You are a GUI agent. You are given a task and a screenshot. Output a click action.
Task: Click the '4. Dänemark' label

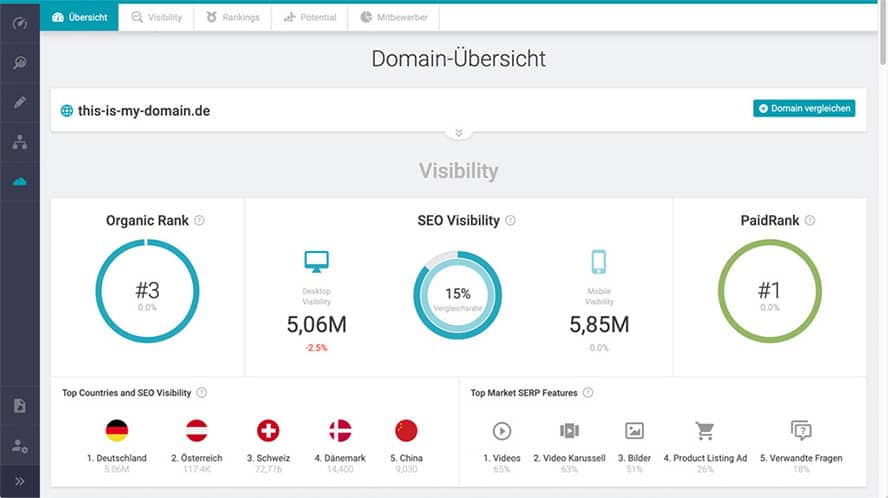pos(340,458)
